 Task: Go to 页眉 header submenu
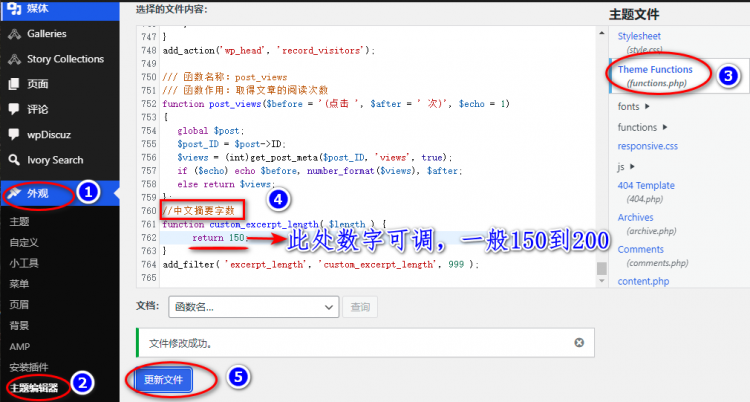20,305
